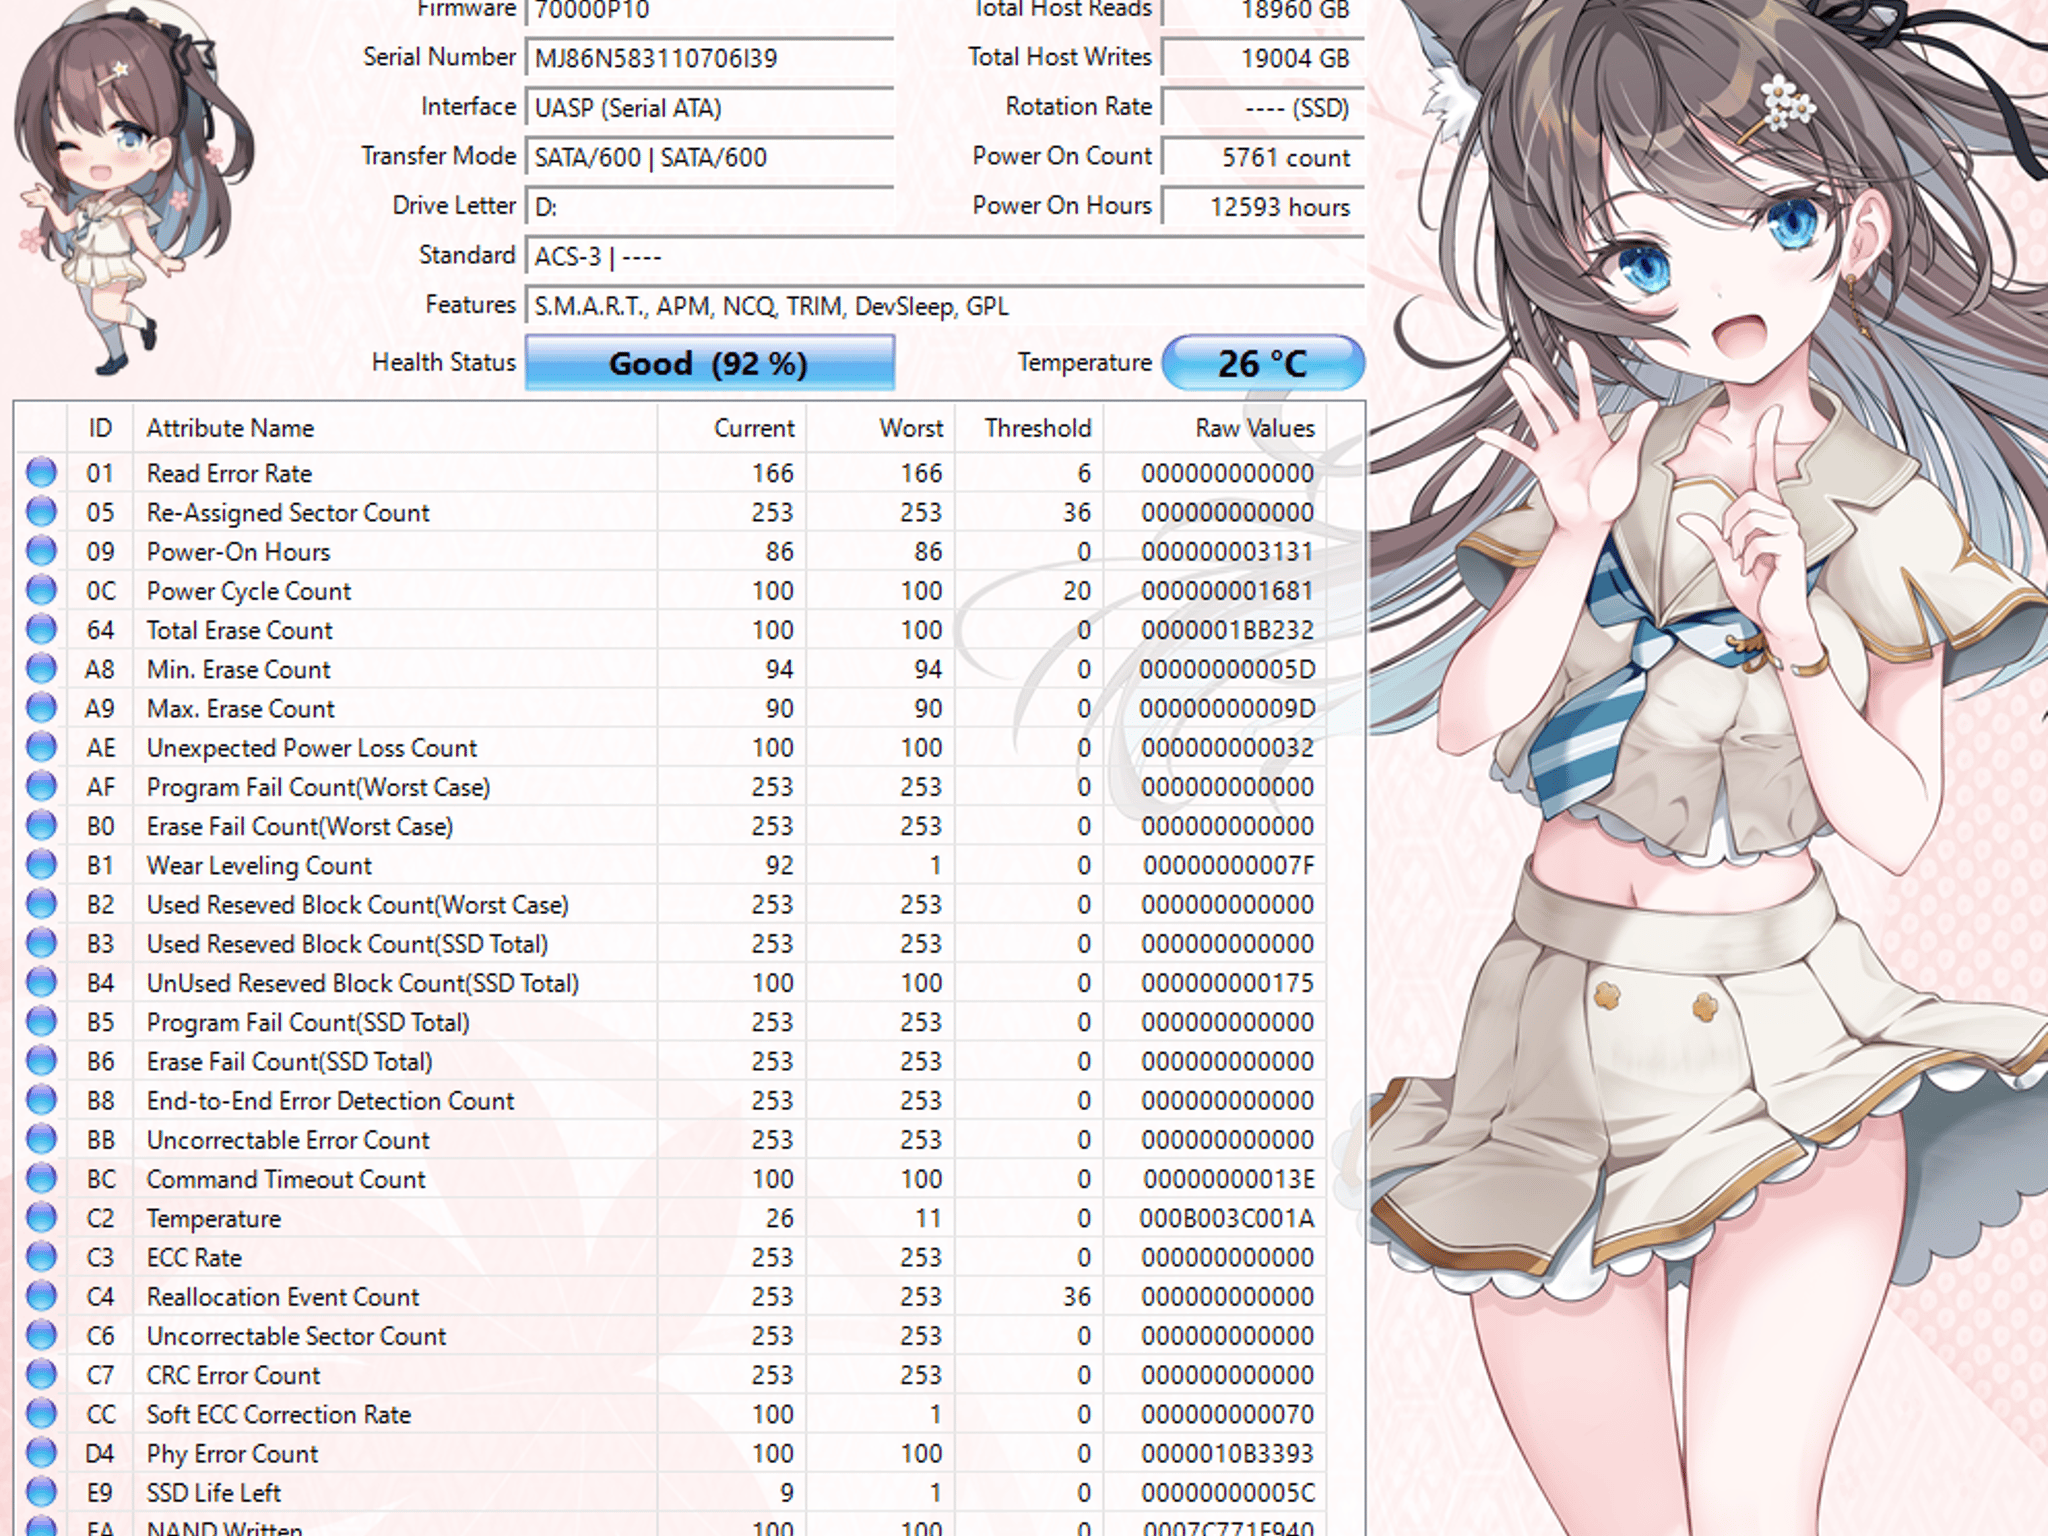Click the status icon for Power-On Hours
The height and width of the screenshot is (1536, 2048).
point(41,550)
